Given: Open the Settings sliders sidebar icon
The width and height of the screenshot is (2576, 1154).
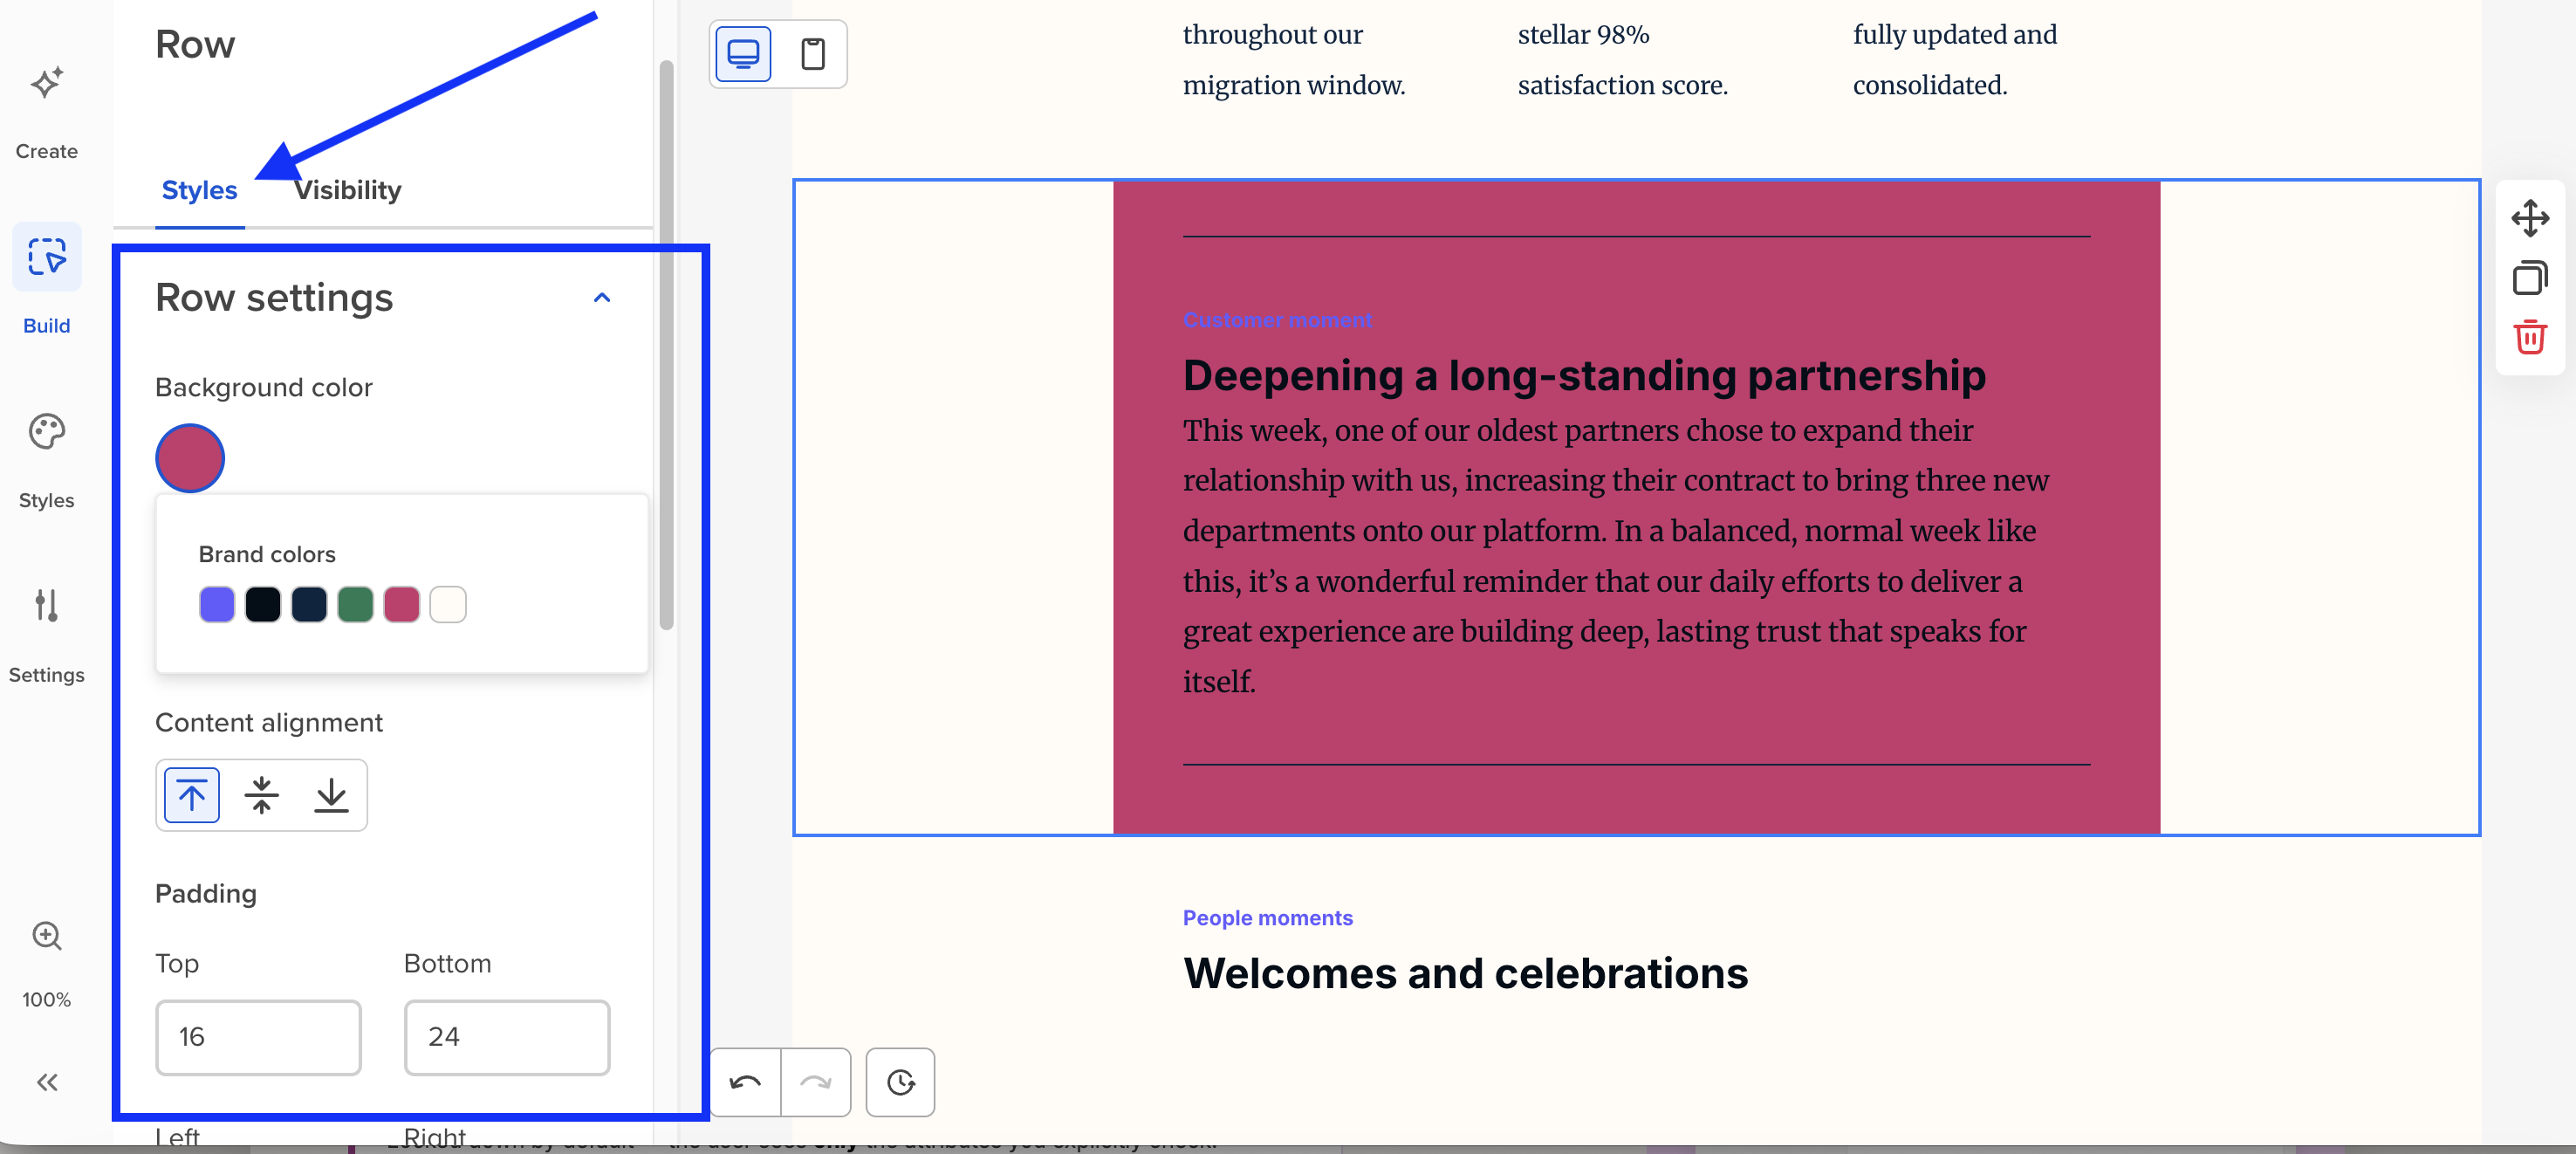Looking at the screenshot, I should point(46,605).
